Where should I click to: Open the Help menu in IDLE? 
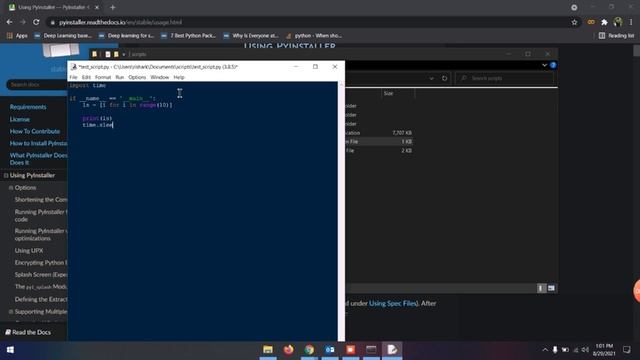click(179, 77)
